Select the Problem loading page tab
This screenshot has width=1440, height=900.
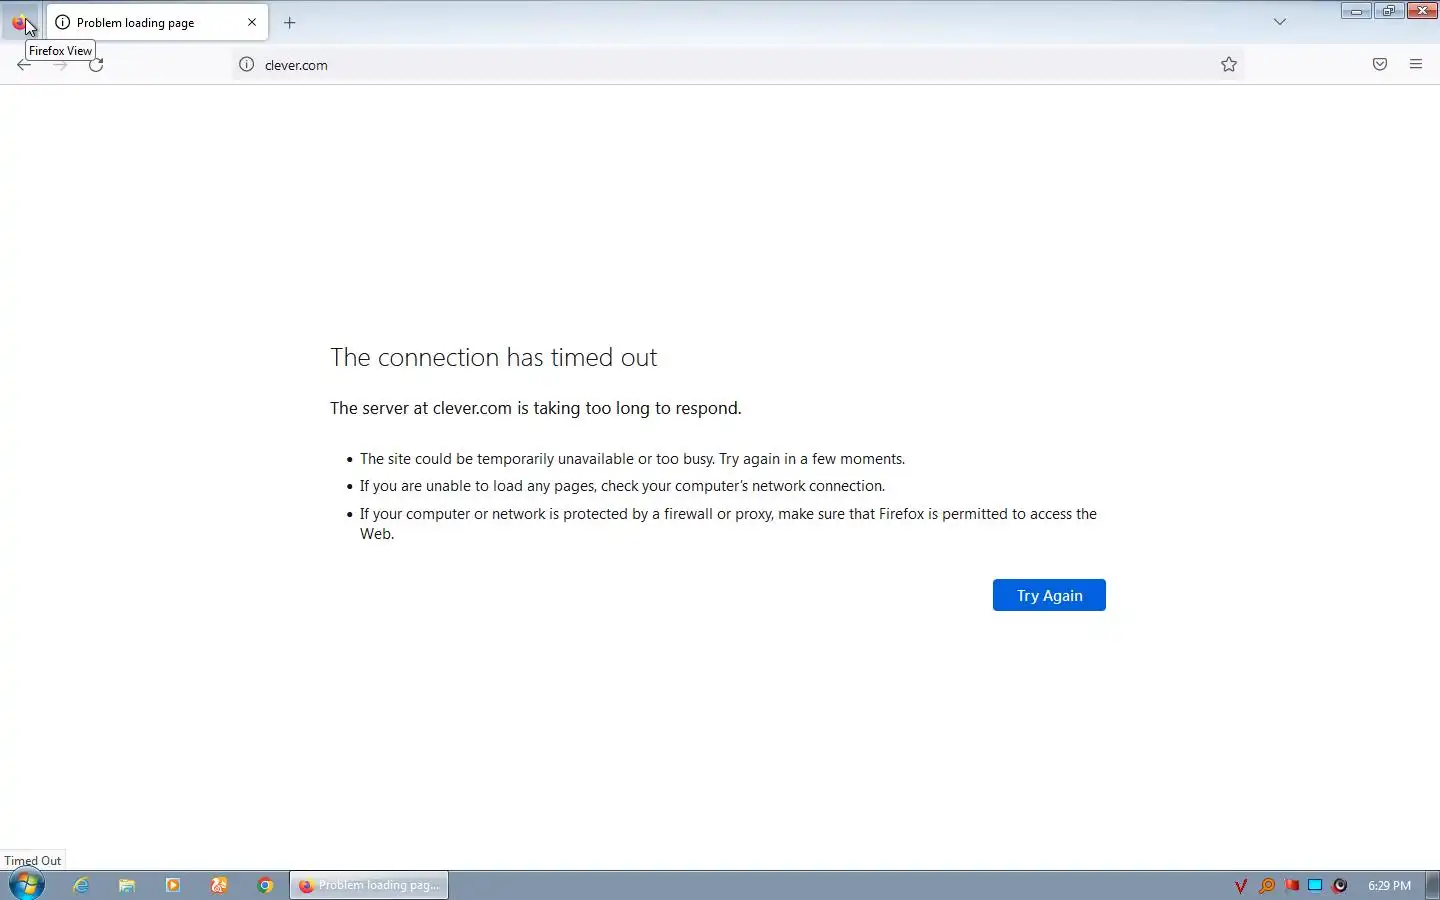[x=157, y=22]
